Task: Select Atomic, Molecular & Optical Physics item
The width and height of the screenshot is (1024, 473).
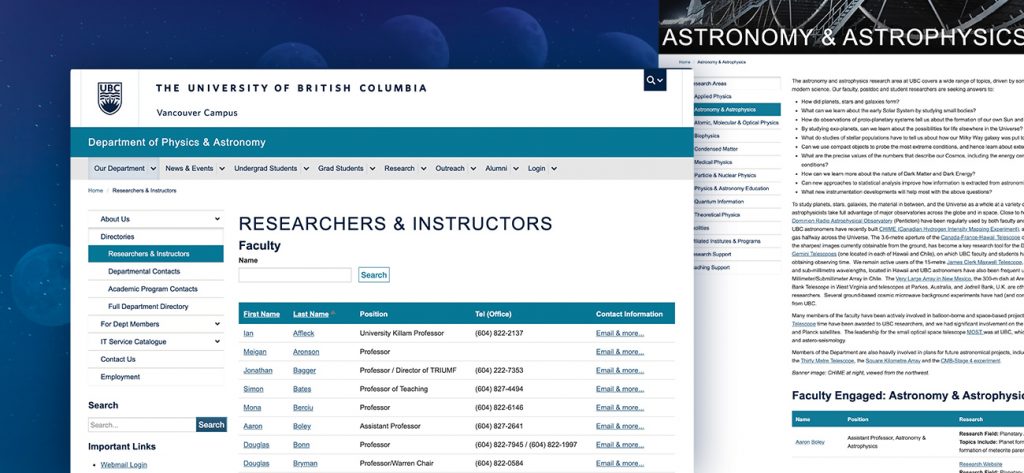Action: pos(736,123)
